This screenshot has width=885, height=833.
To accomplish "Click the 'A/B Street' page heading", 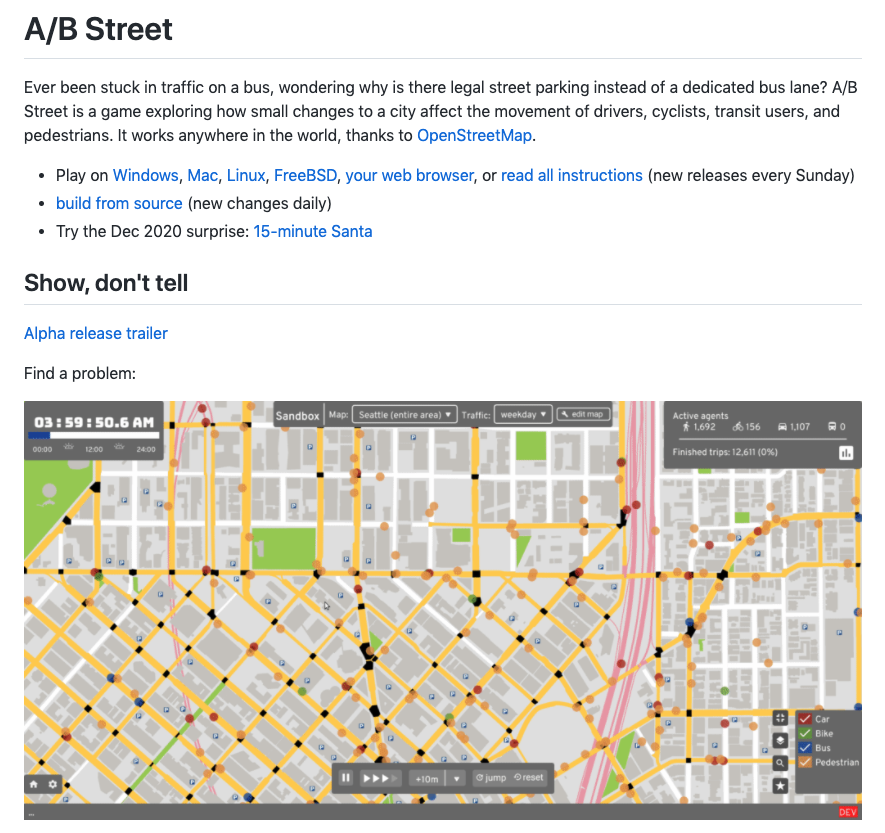I will click(98, 29).
